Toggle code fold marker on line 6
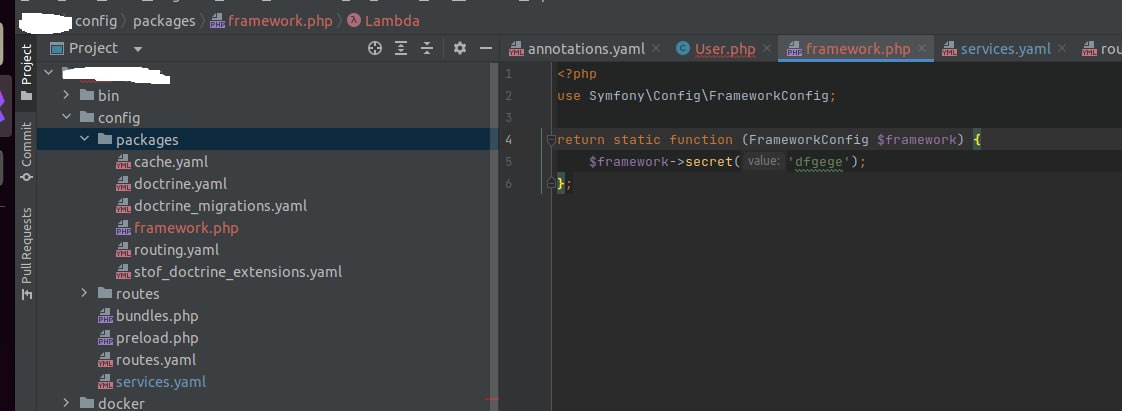 [x=552, y=184]
